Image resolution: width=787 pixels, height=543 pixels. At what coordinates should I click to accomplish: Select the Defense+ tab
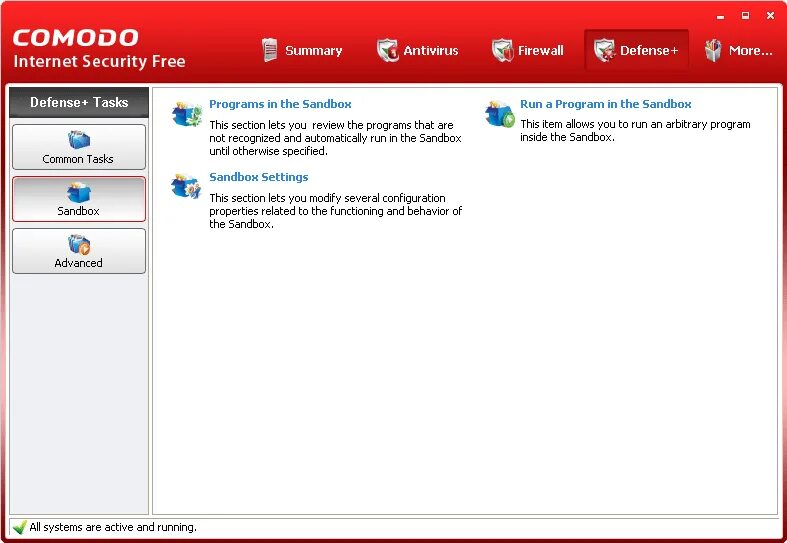point(636,50)
